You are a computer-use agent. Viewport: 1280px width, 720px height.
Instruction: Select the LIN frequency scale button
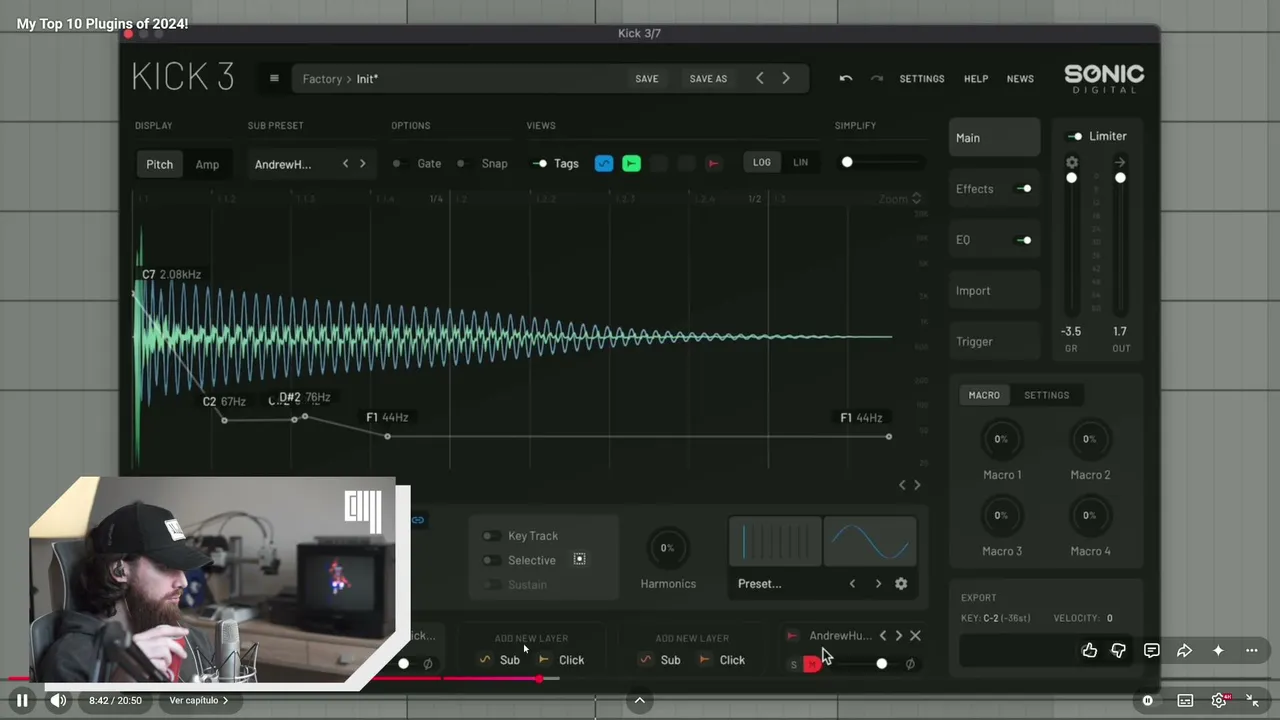click(800, 163)
